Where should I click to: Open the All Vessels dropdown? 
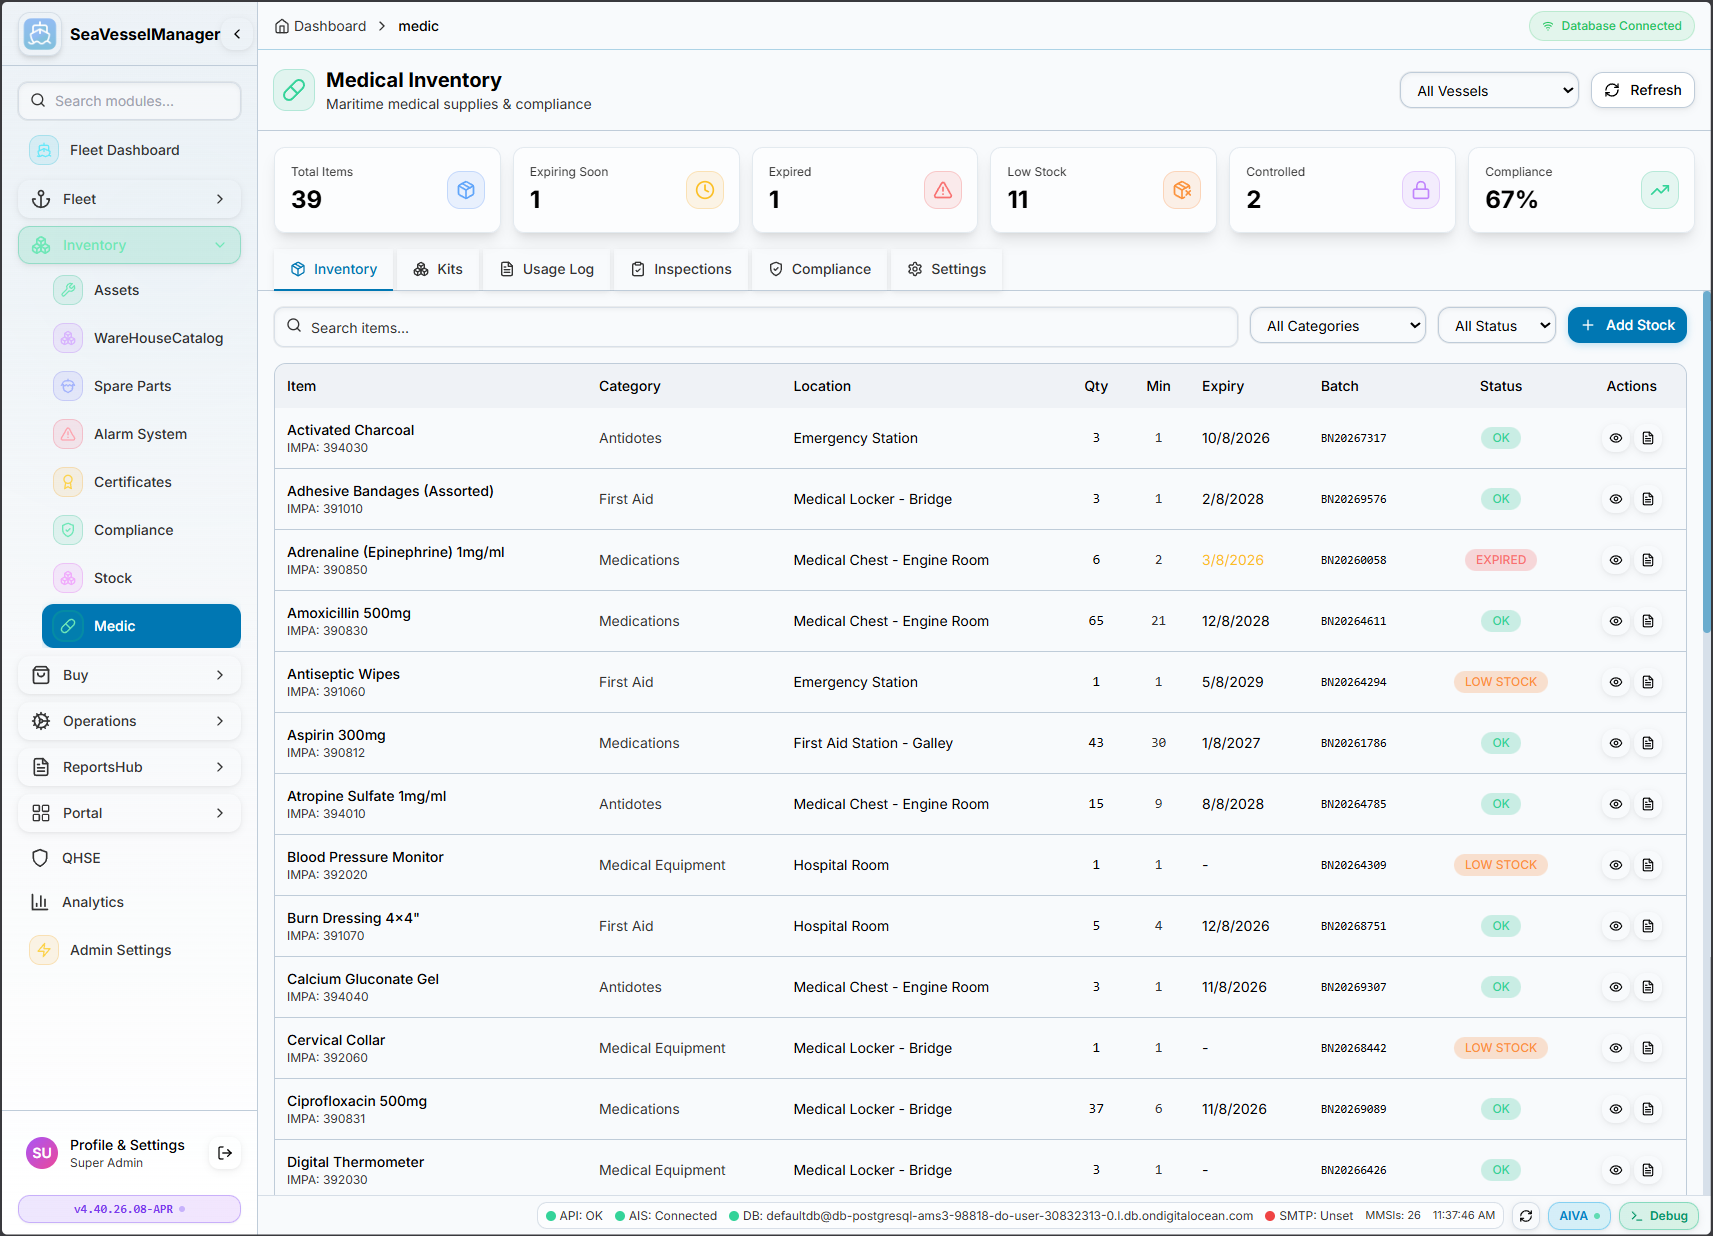(1489, 90)
